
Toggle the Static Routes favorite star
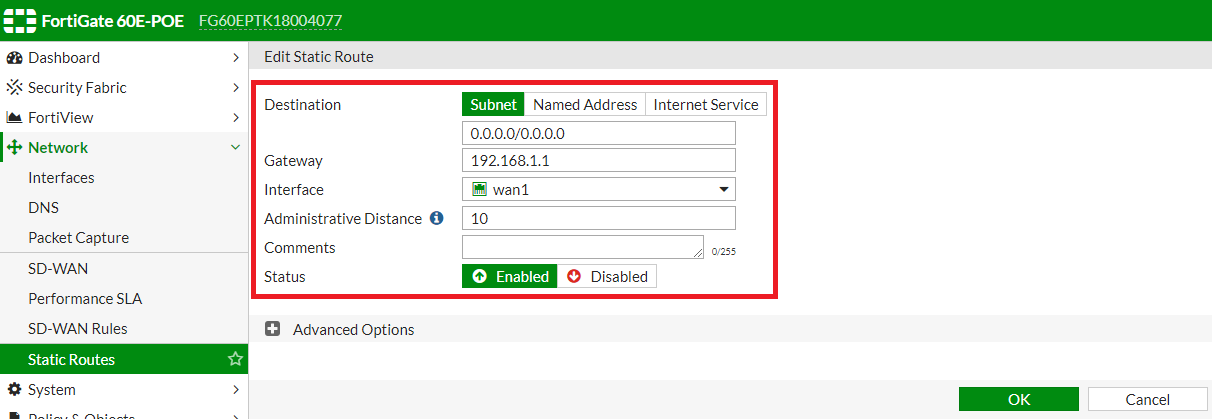point(235,359)
